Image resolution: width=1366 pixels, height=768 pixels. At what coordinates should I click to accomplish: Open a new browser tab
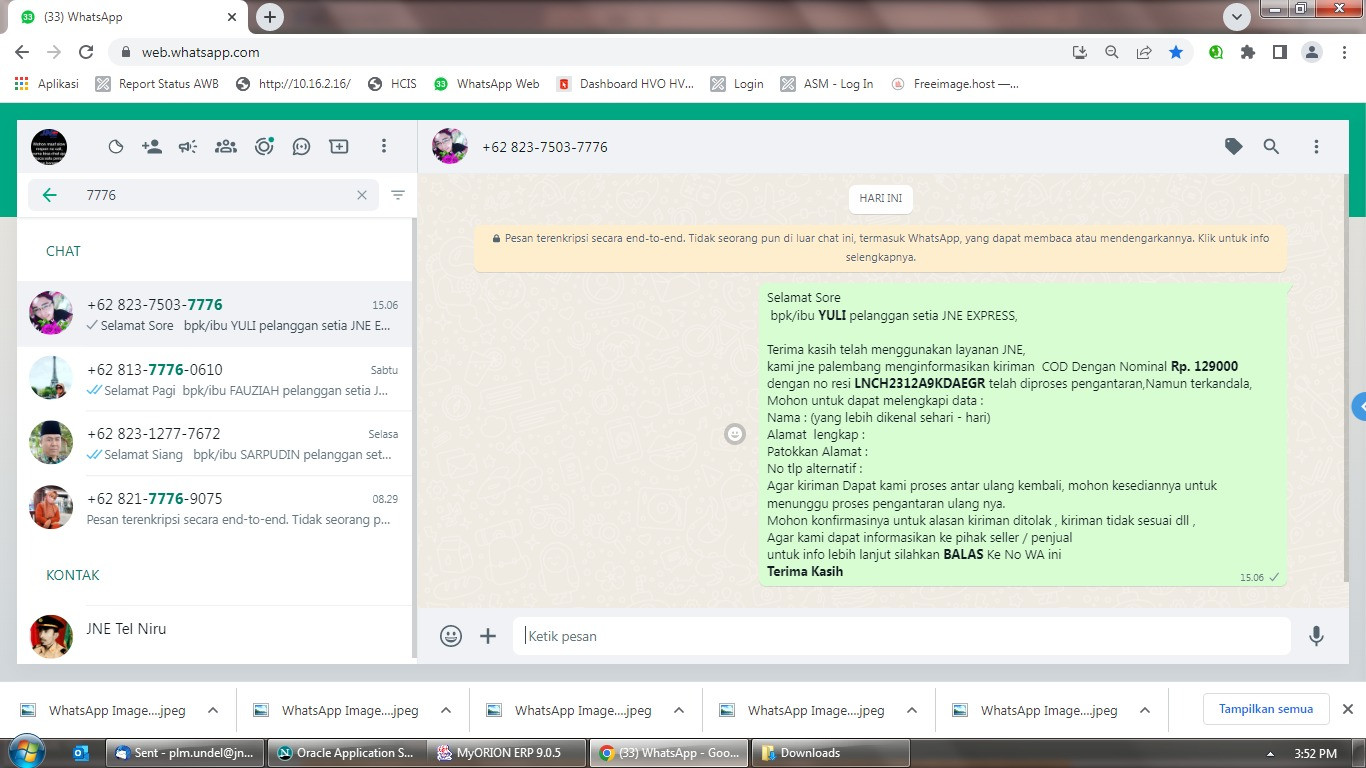point(270,17)
